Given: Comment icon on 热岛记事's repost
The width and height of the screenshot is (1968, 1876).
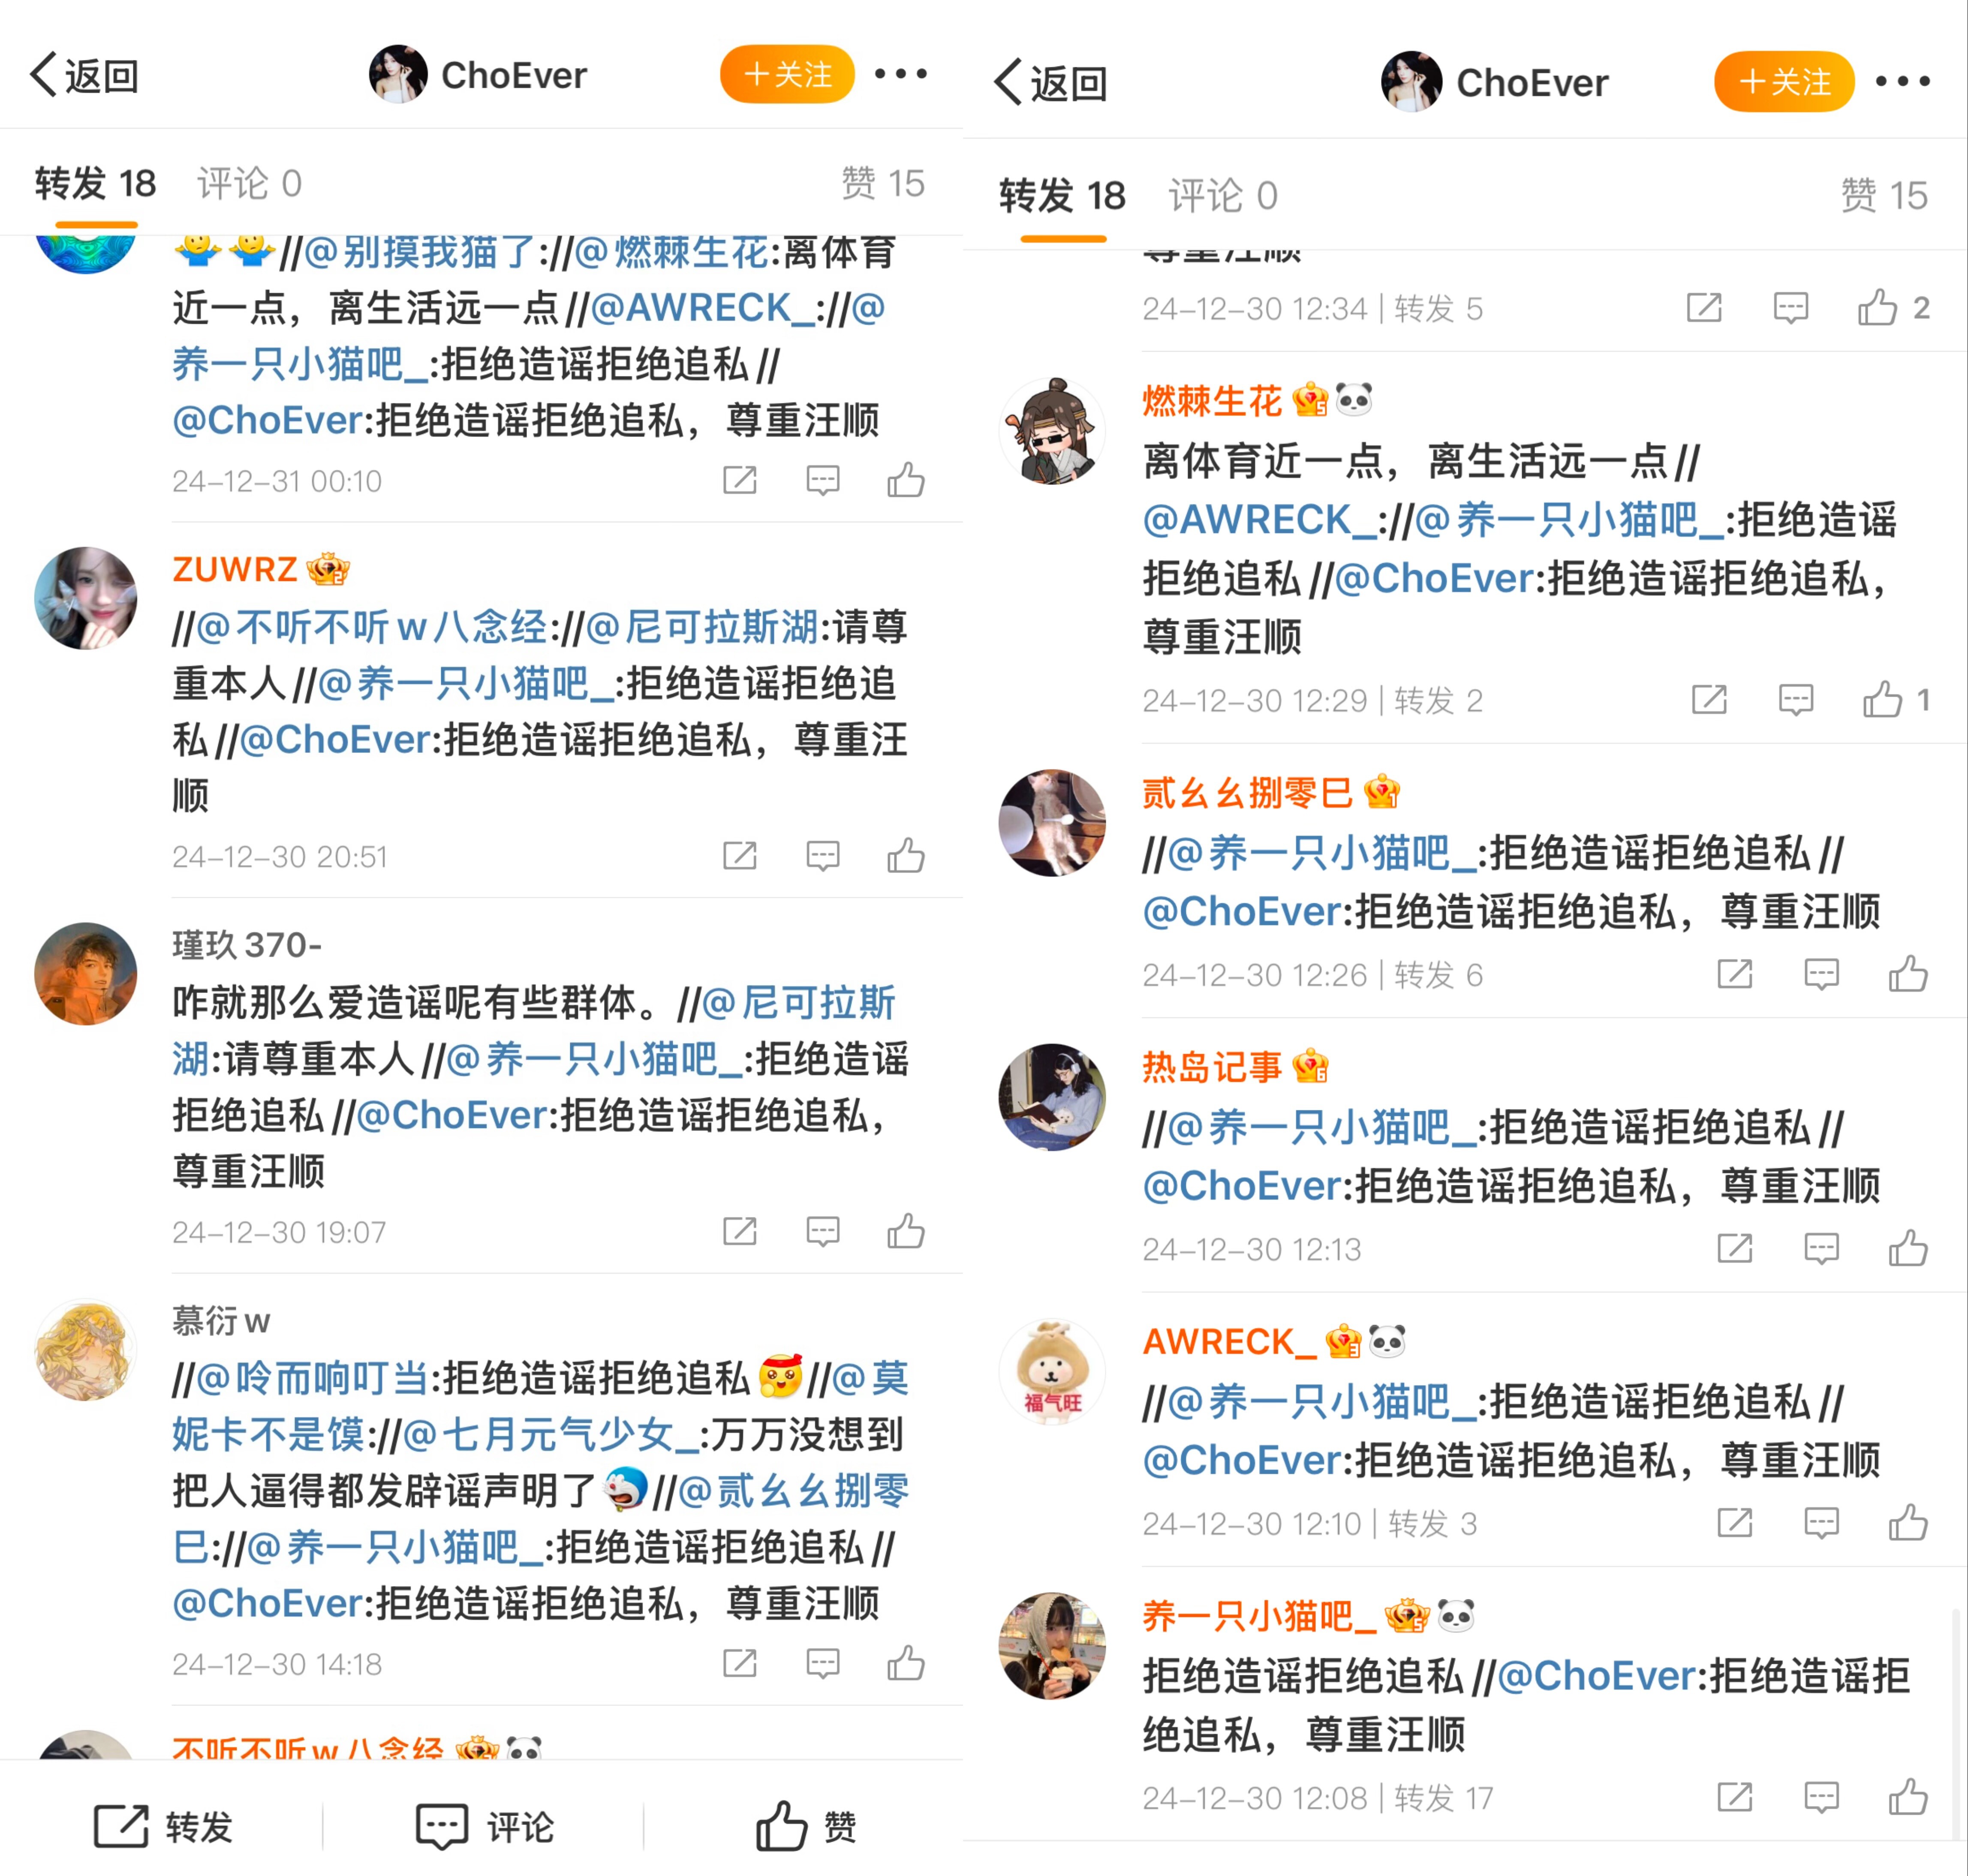Looking at the screenshot, I should (1821, 1249).
